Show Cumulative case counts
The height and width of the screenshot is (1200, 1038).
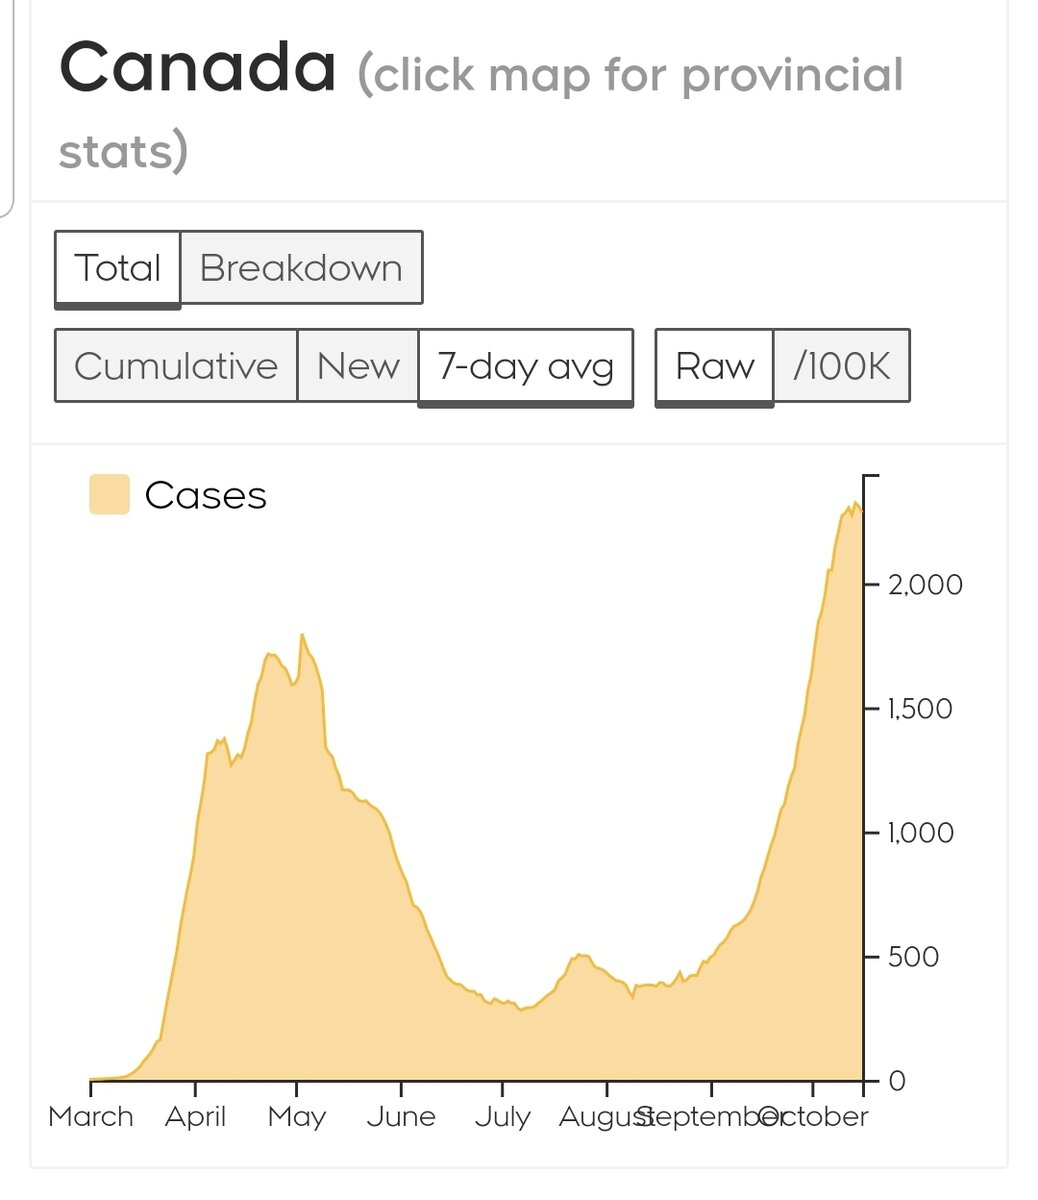(176, 366)
